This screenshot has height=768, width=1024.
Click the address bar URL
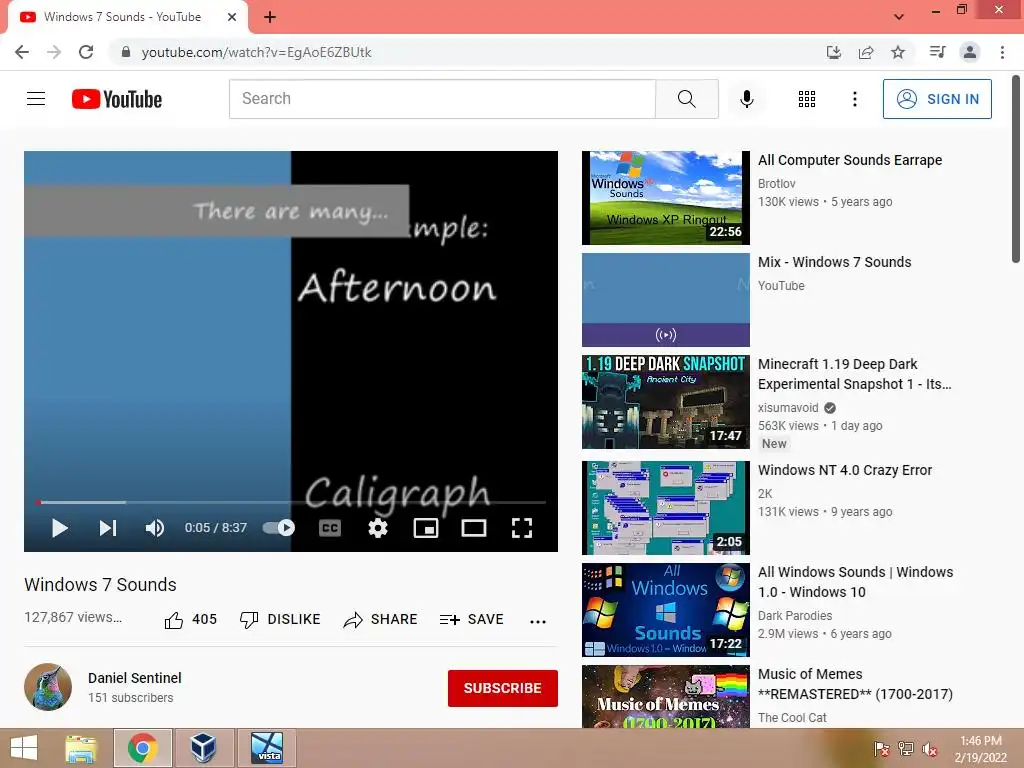[256, 52]
